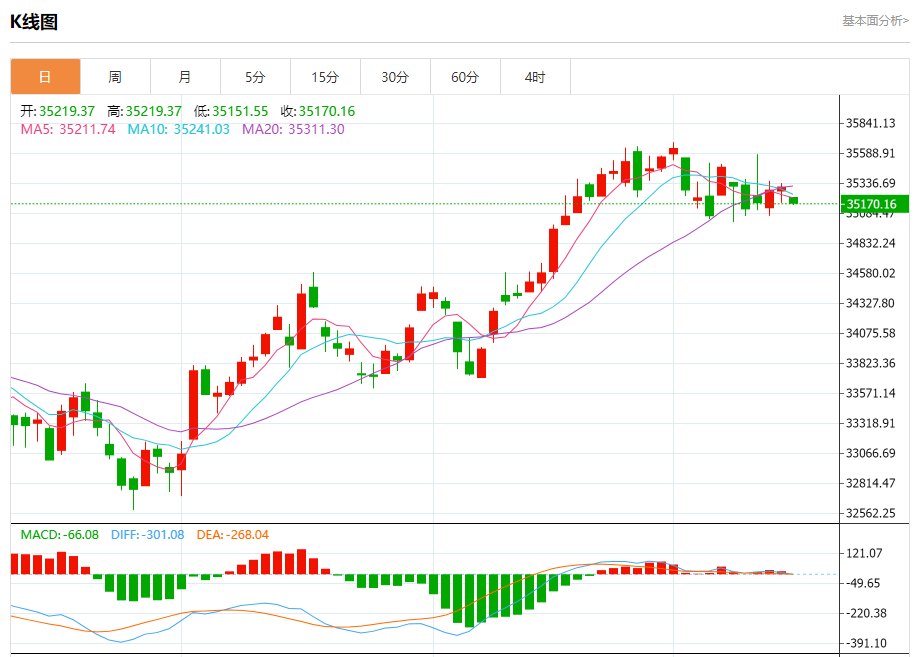Image resolution: width=917 pixels, height=657 pixels.
Task: Click the -220.38 MACD axis label
Action: (866, 613)
